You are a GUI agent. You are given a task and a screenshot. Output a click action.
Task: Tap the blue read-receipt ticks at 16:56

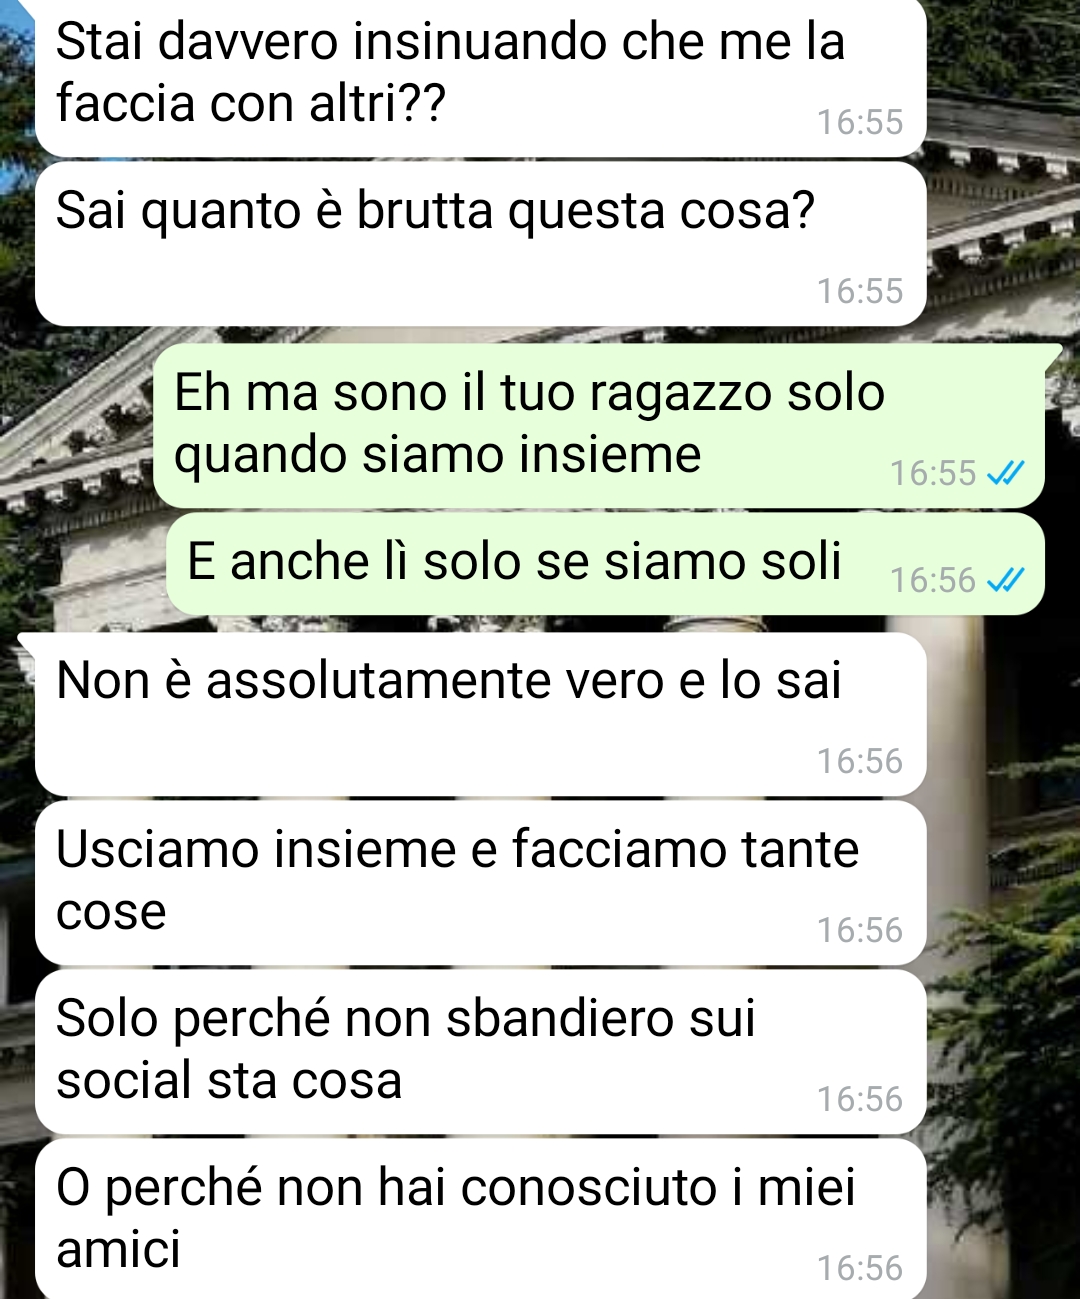coord(1005,580)
